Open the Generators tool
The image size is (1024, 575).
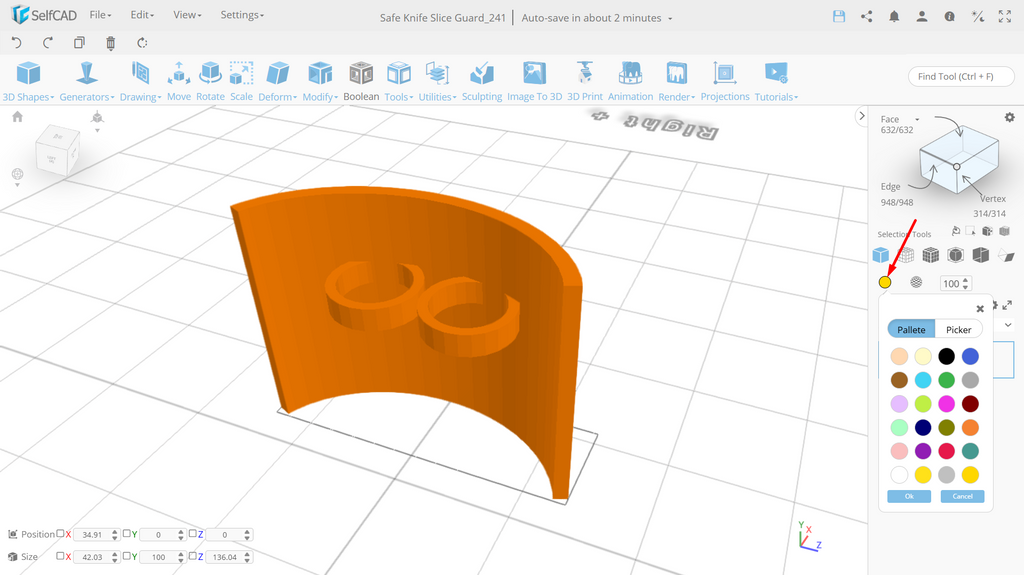87,82
